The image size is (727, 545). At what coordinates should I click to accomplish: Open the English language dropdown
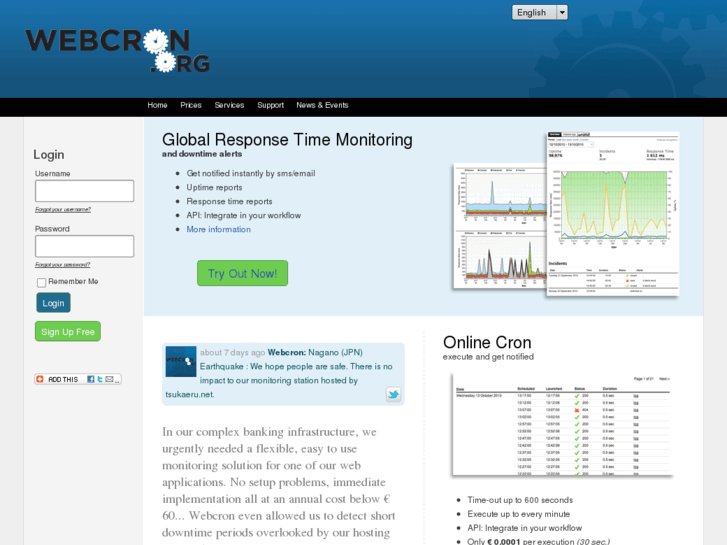(x=539, y=13)
